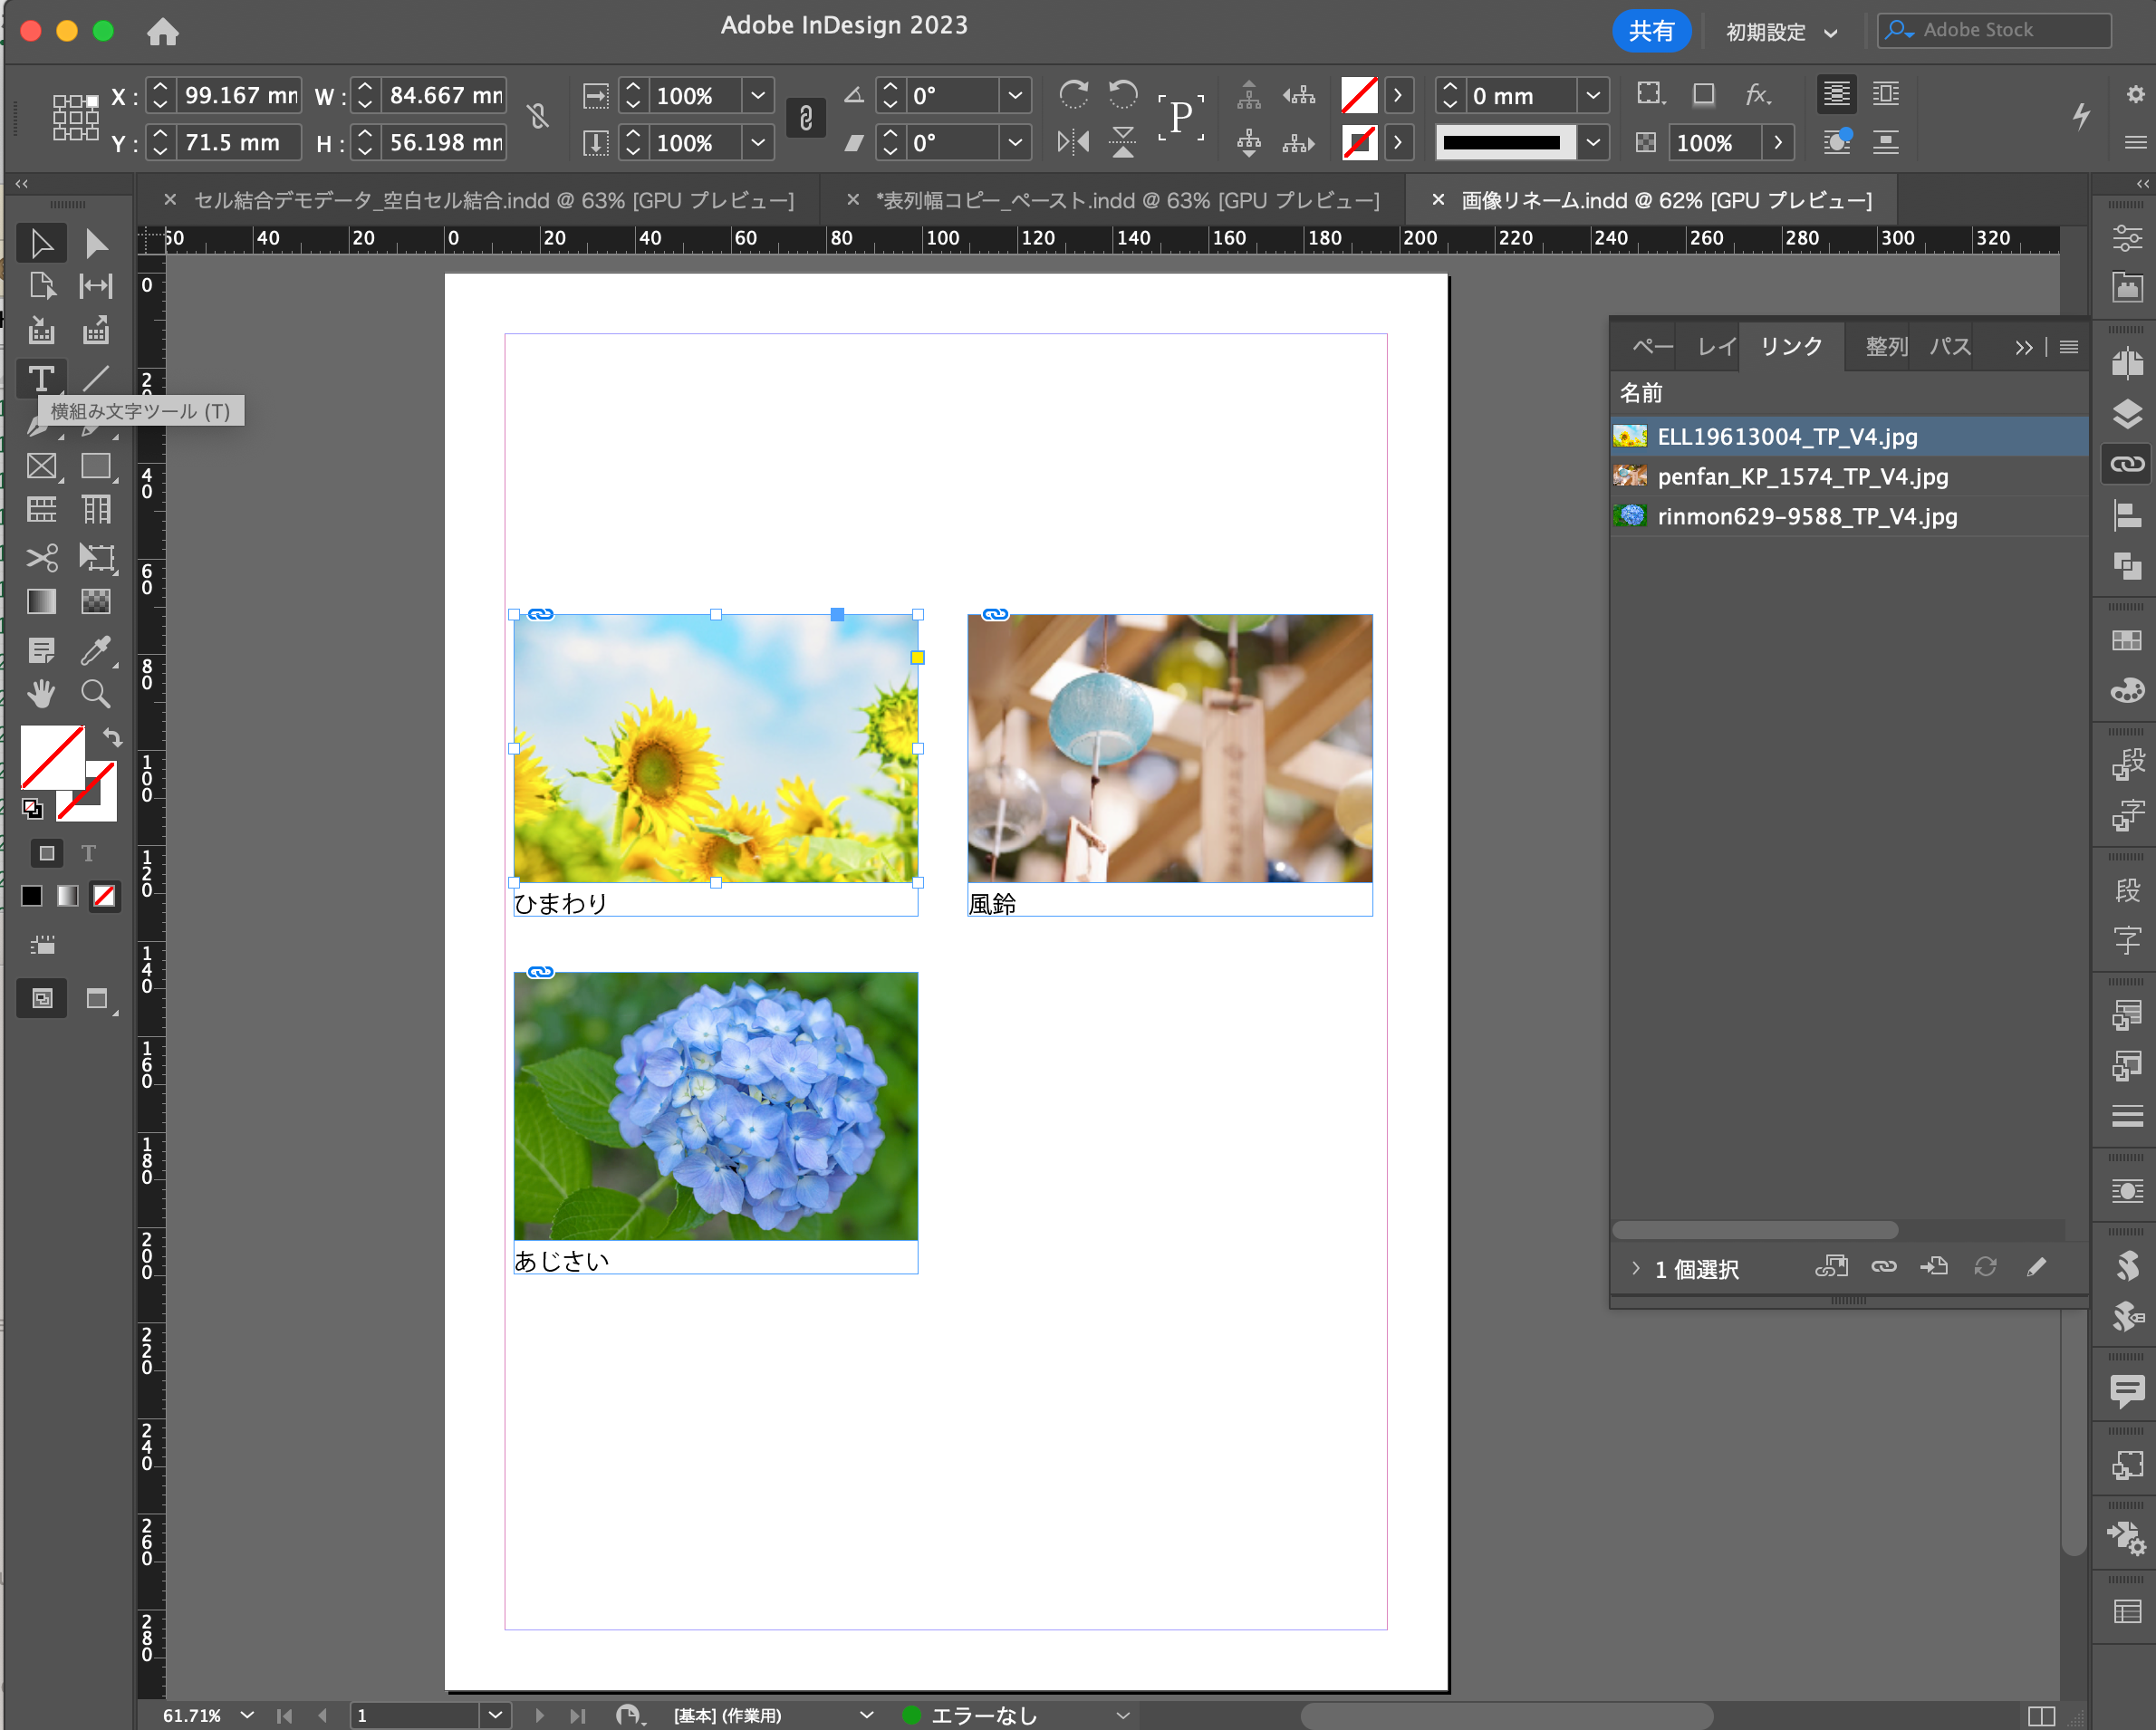Viewport: 2156px width, 1730px height.
Task: Select the Gradient Swatch tool
Action: tap(41, 601)
